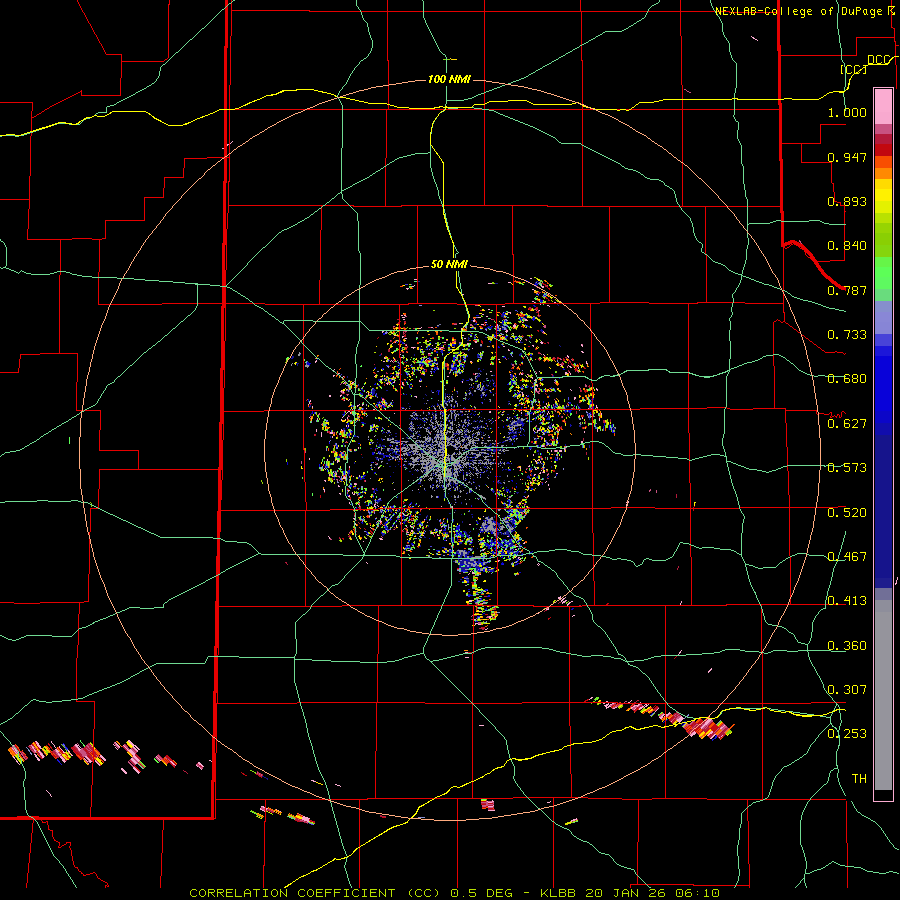This screenshot has height=900, width=900.
Task: Click the 0.627 scale value
Action: click(x=847, y=424)
